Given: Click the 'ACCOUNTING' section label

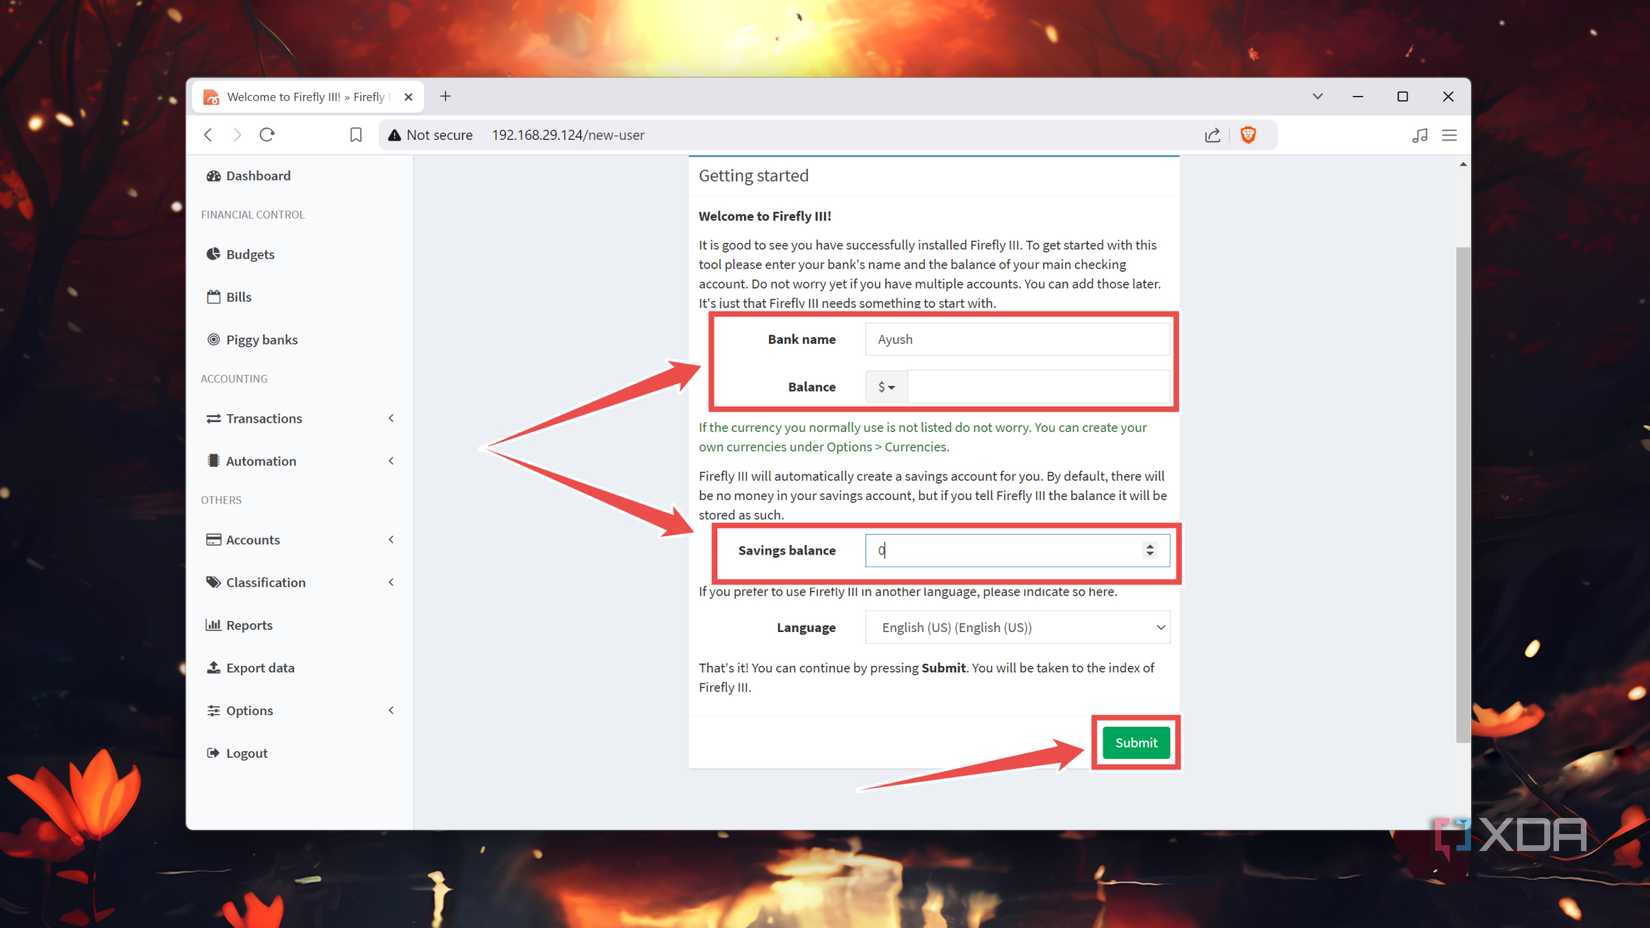Looking at the screenshot, I should click(x=234, y=379).
